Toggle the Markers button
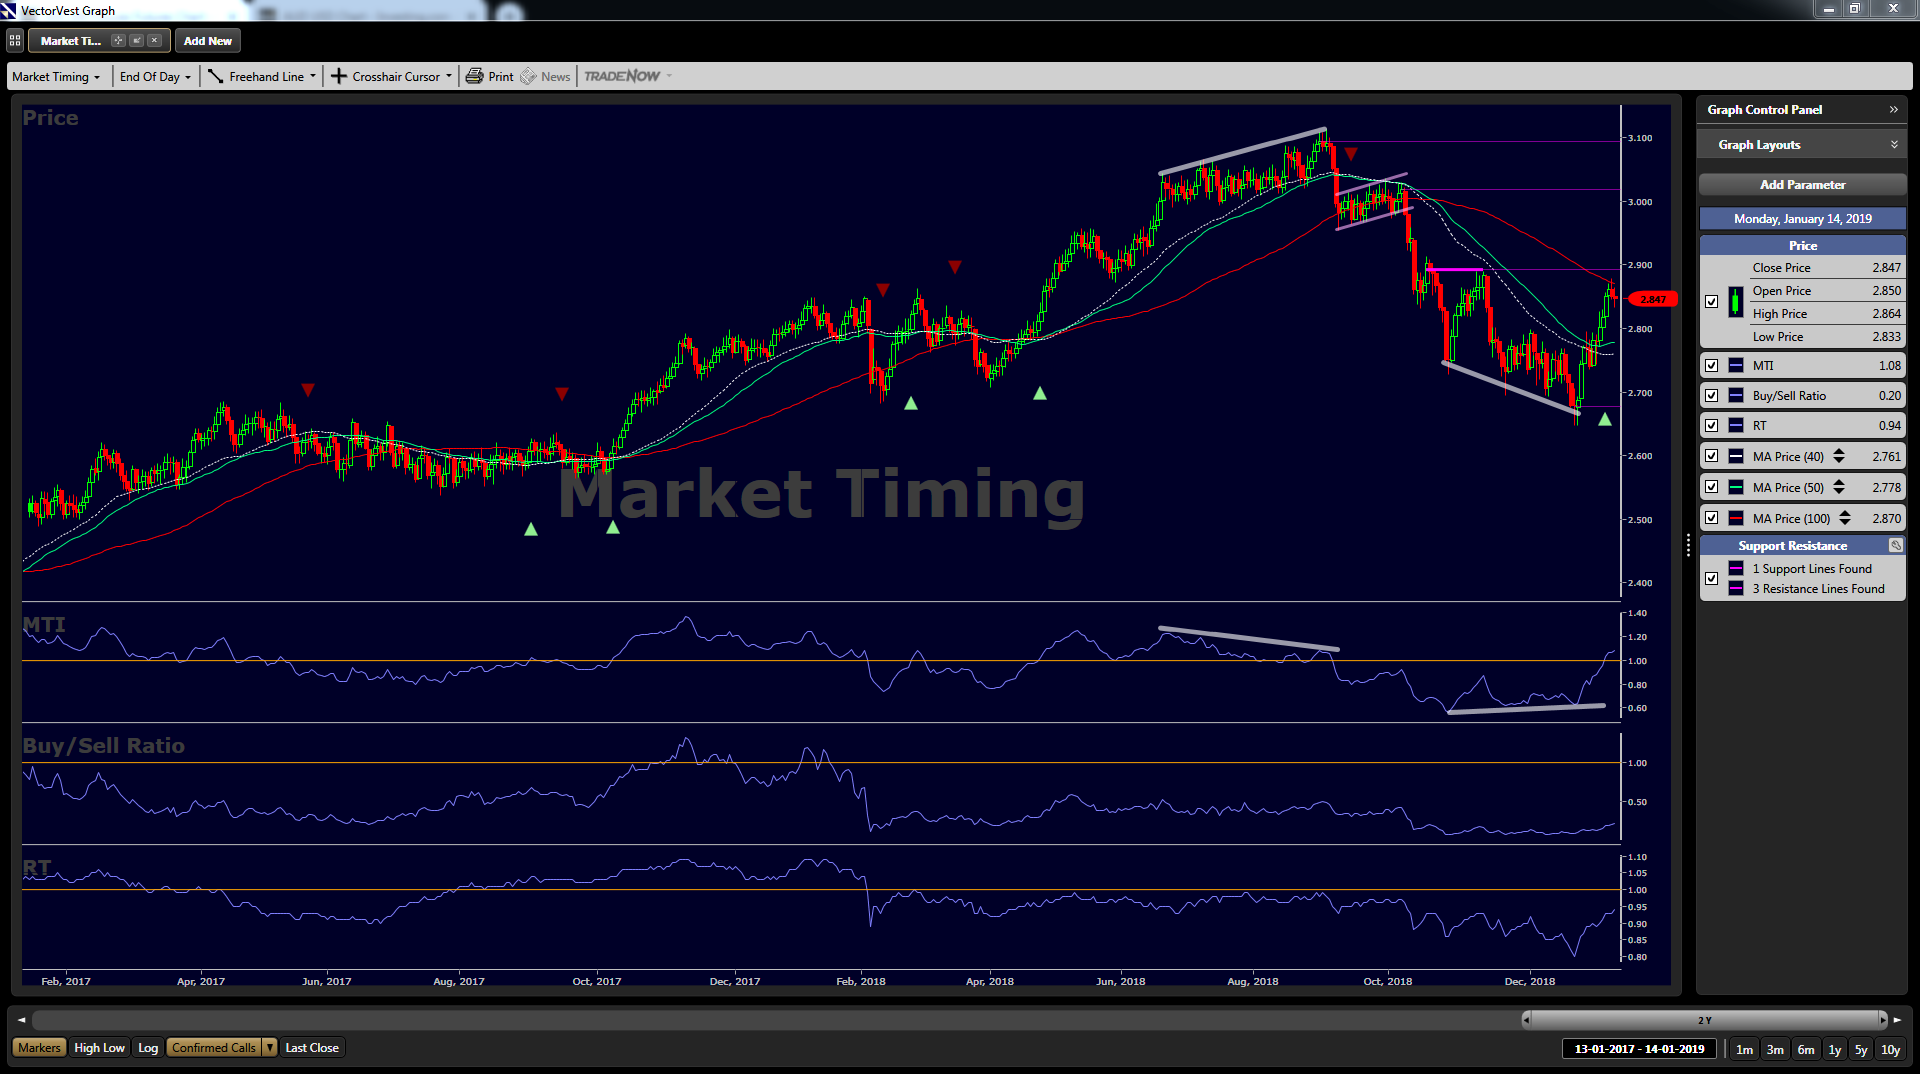The height and width of the screenshot is (1074, 1920). [x=39, y=1048]
